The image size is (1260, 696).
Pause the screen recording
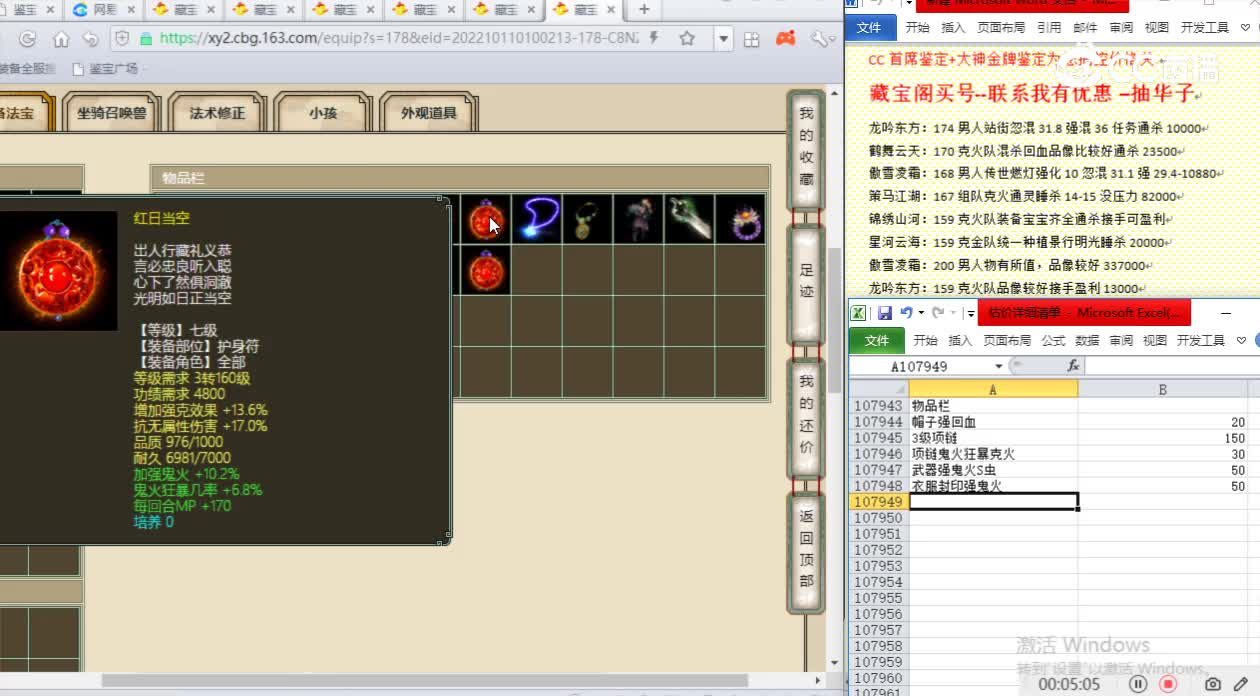(1137, 684)
